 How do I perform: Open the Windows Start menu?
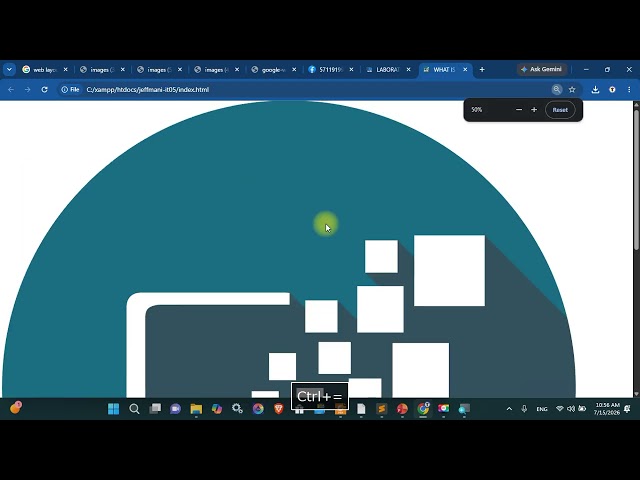pos(113,409)
